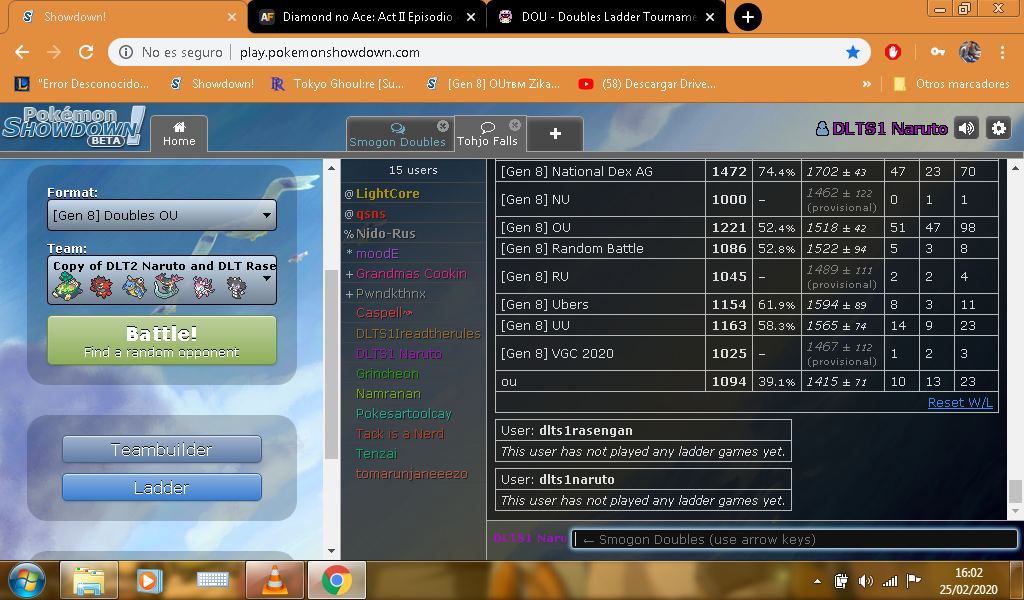This screenshot has height=600, width=1024.
Task: Open the Chrome three-dot menu
Action: coord(1002,52)
